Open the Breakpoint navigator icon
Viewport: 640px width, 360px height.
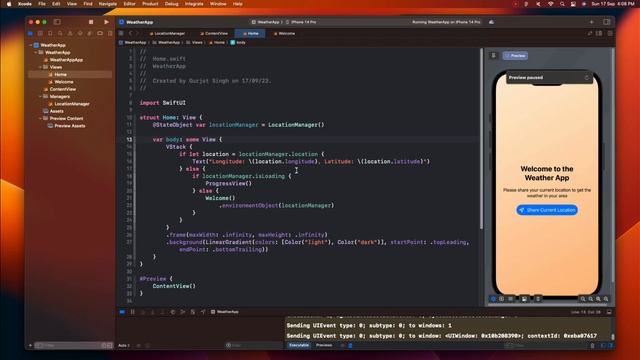coord(100,33)
